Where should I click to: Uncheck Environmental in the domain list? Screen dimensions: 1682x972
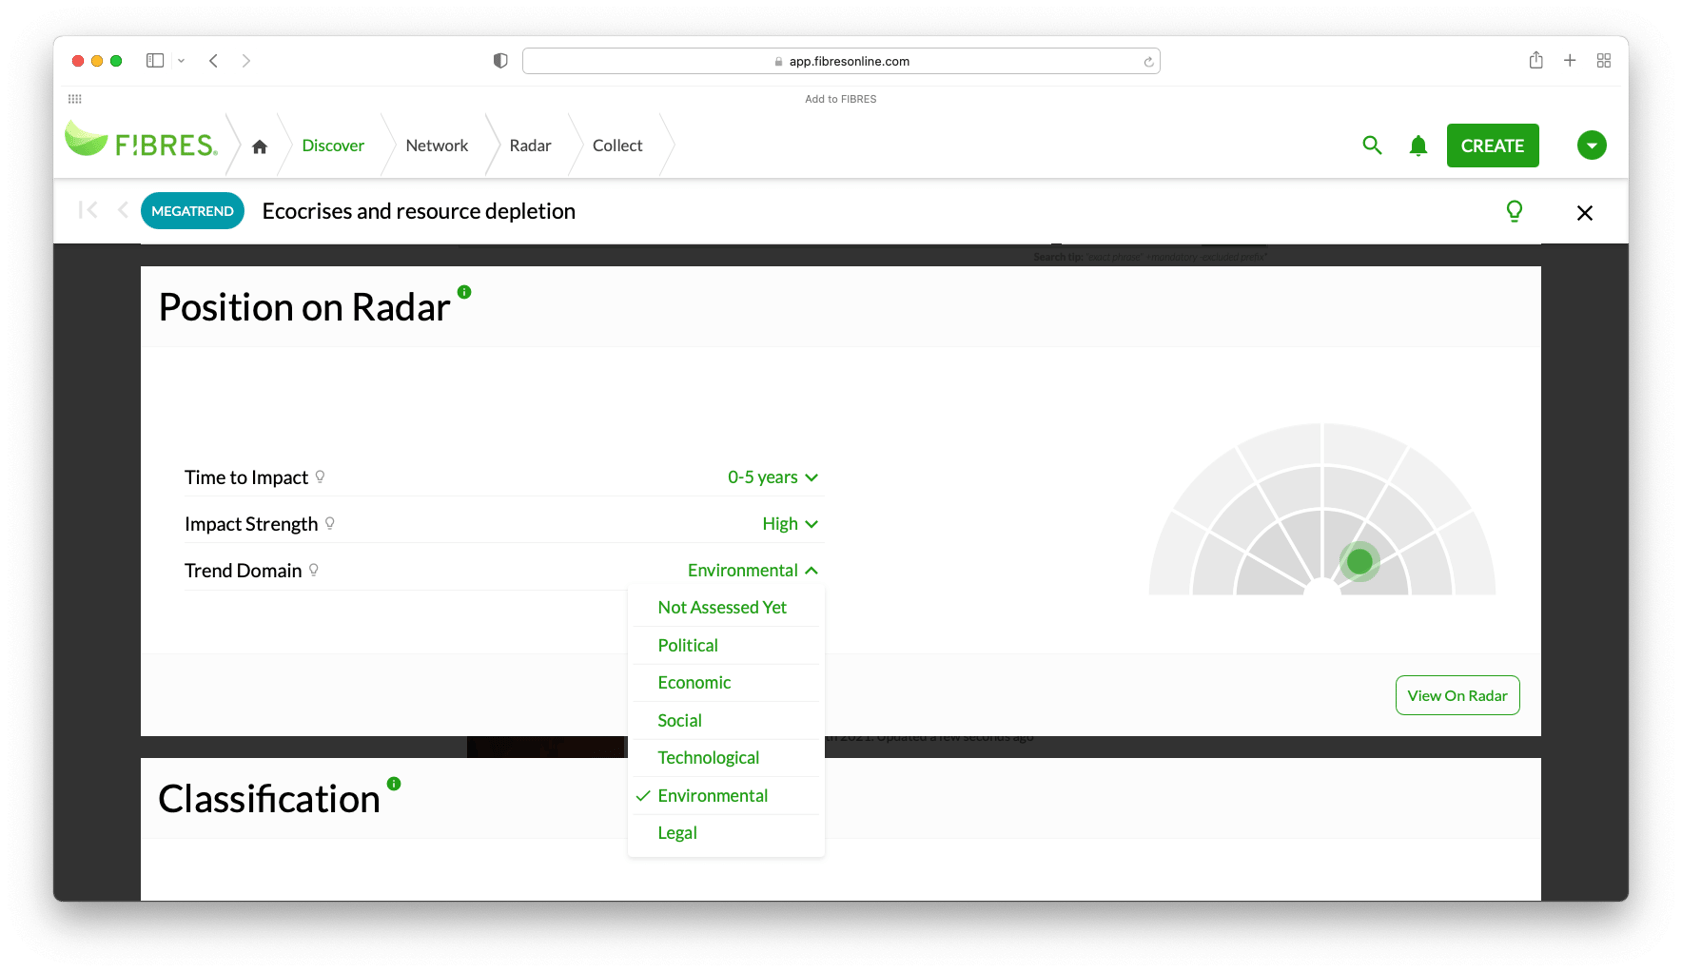712,795
